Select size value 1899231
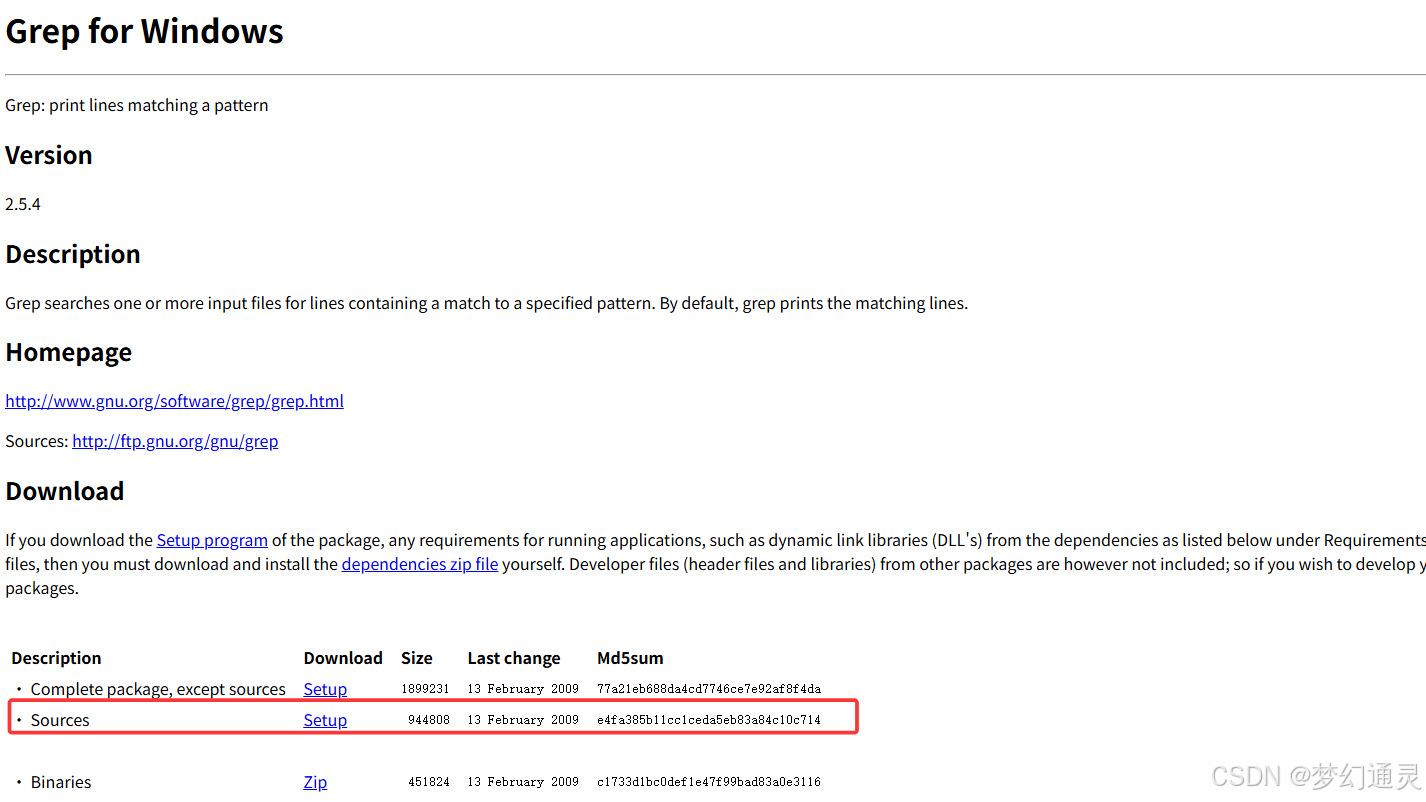 coord(425,689)
